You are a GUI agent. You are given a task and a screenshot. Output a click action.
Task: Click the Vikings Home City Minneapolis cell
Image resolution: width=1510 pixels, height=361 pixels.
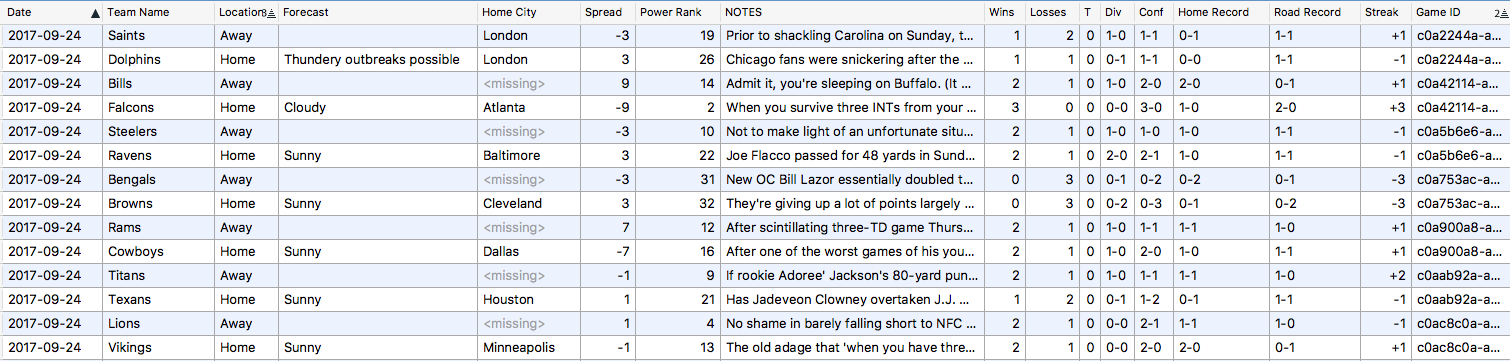point(528,348)
